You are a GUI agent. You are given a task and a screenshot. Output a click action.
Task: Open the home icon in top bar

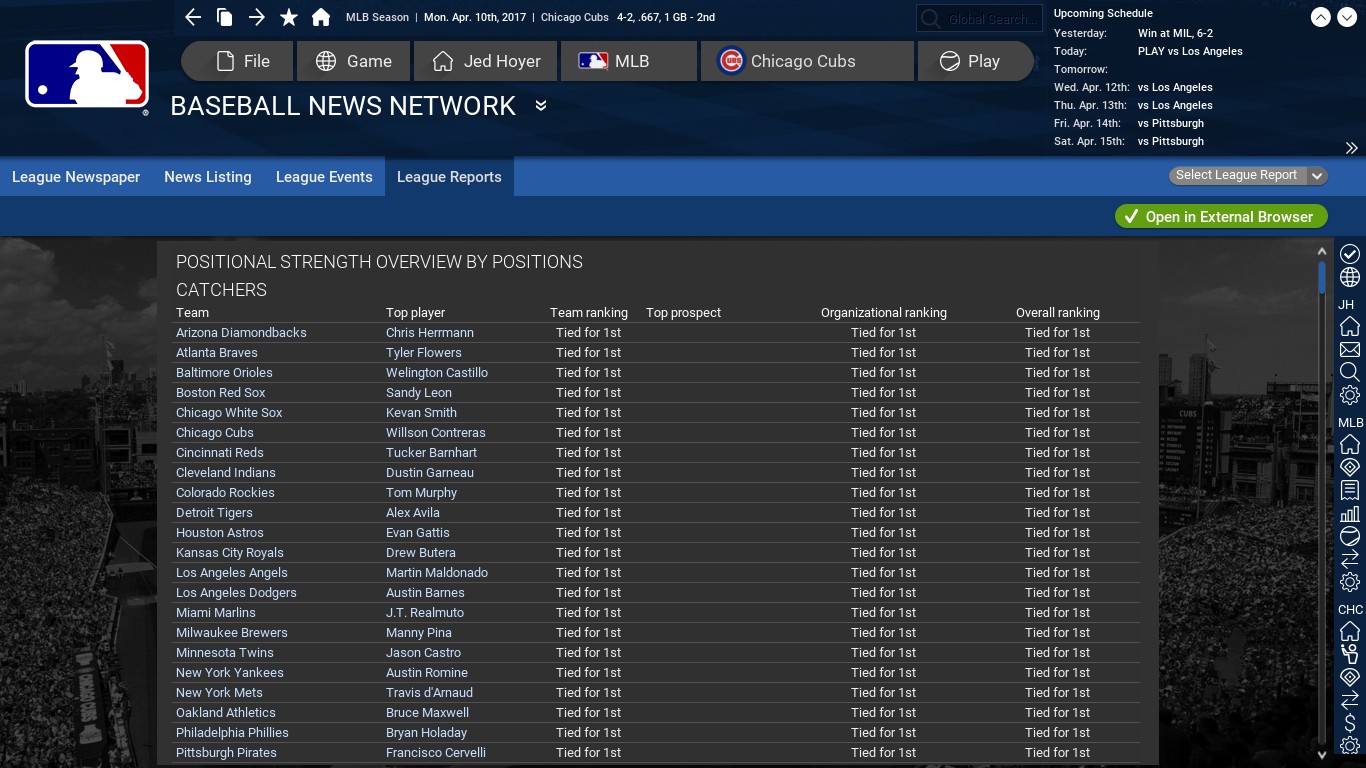321,17
